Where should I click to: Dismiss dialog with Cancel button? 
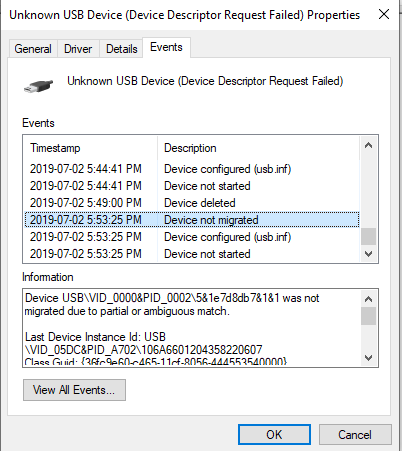[355, 435]
